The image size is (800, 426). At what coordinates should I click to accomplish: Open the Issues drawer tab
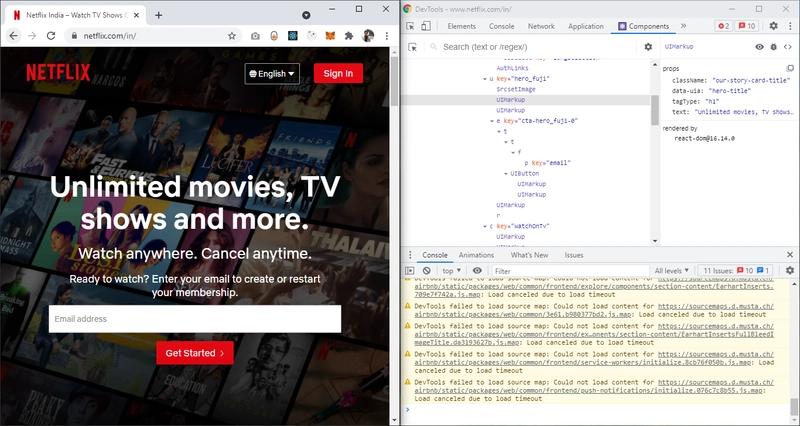(573, 255)
